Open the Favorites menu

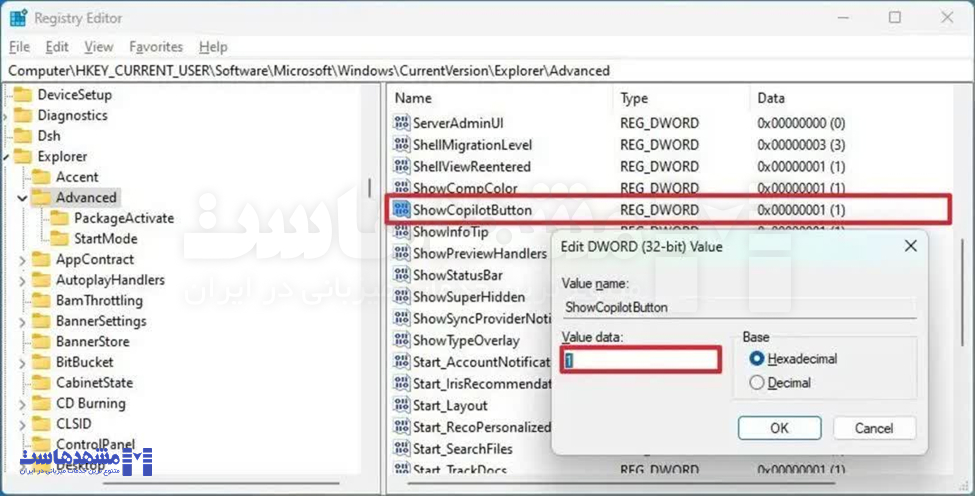click(156, 47)
